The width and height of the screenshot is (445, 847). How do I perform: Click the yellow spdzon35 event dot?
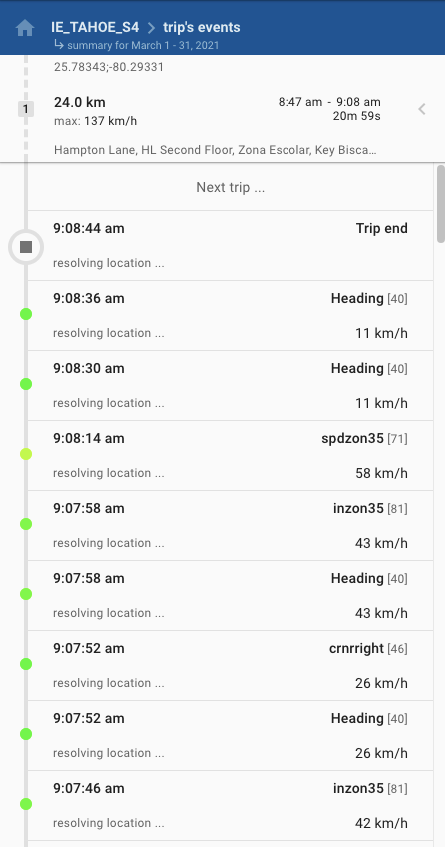[x=25, y=454]
